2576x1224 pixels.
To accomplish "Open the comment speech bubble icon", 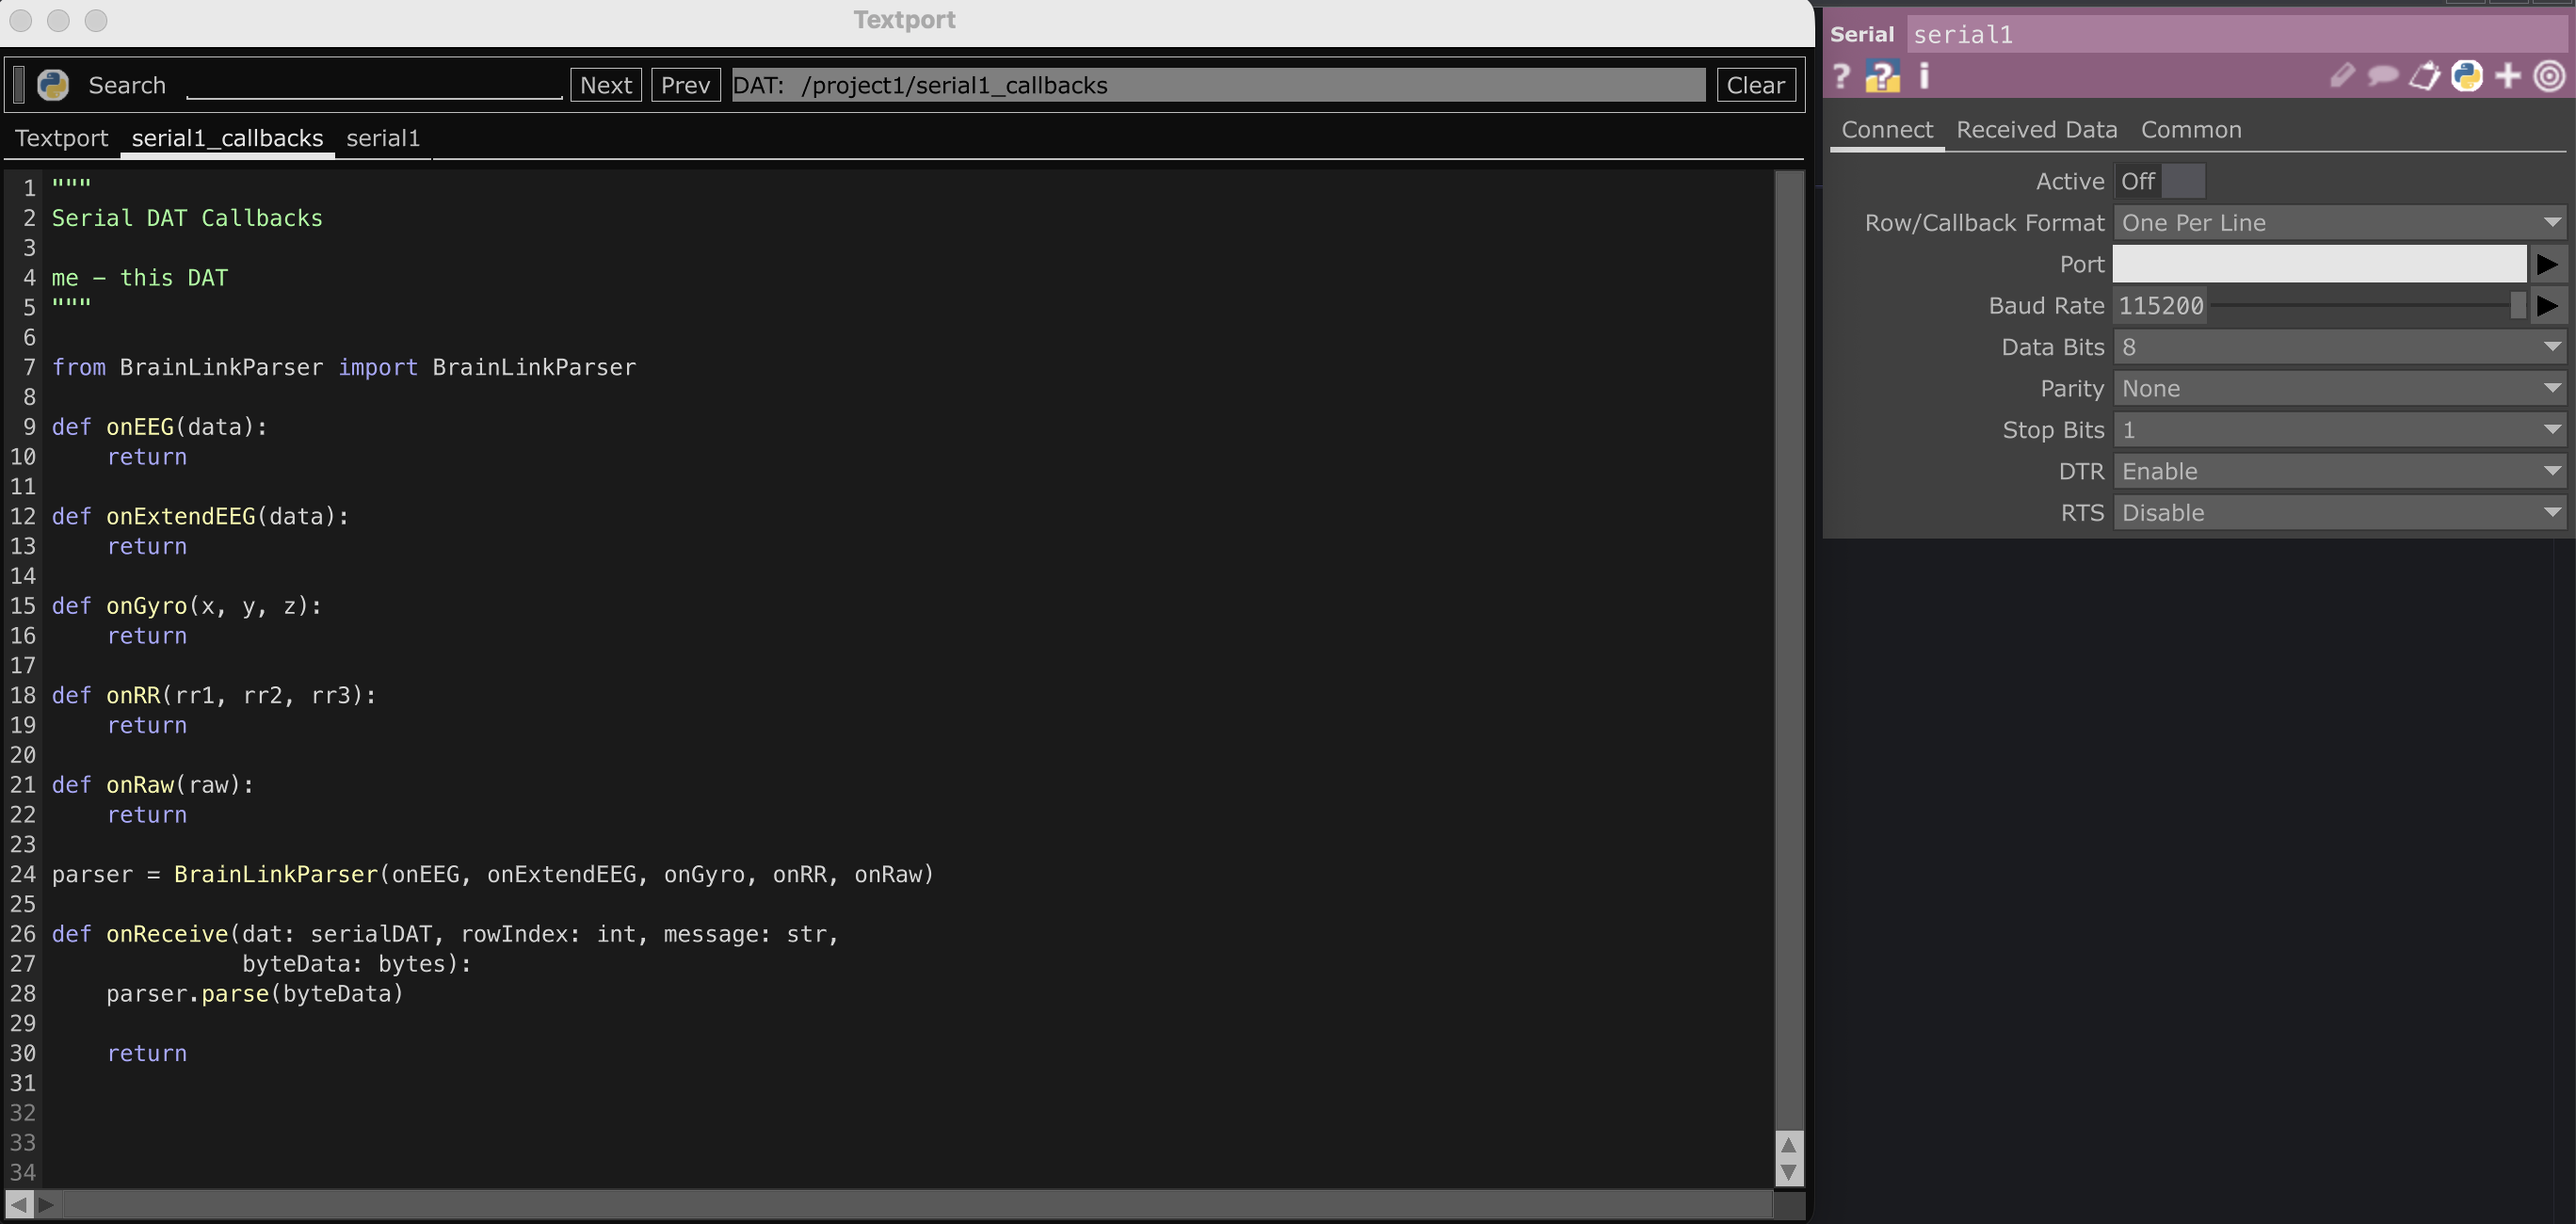I will (x=2383, y=76).
